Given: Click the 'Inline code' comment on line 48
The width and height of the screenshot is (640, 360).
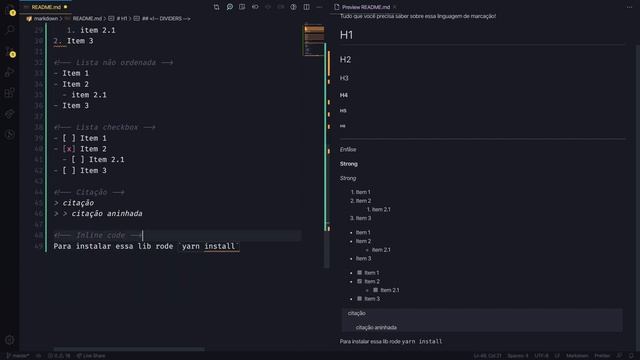Looking at the screenshot, I should [98, 235].
